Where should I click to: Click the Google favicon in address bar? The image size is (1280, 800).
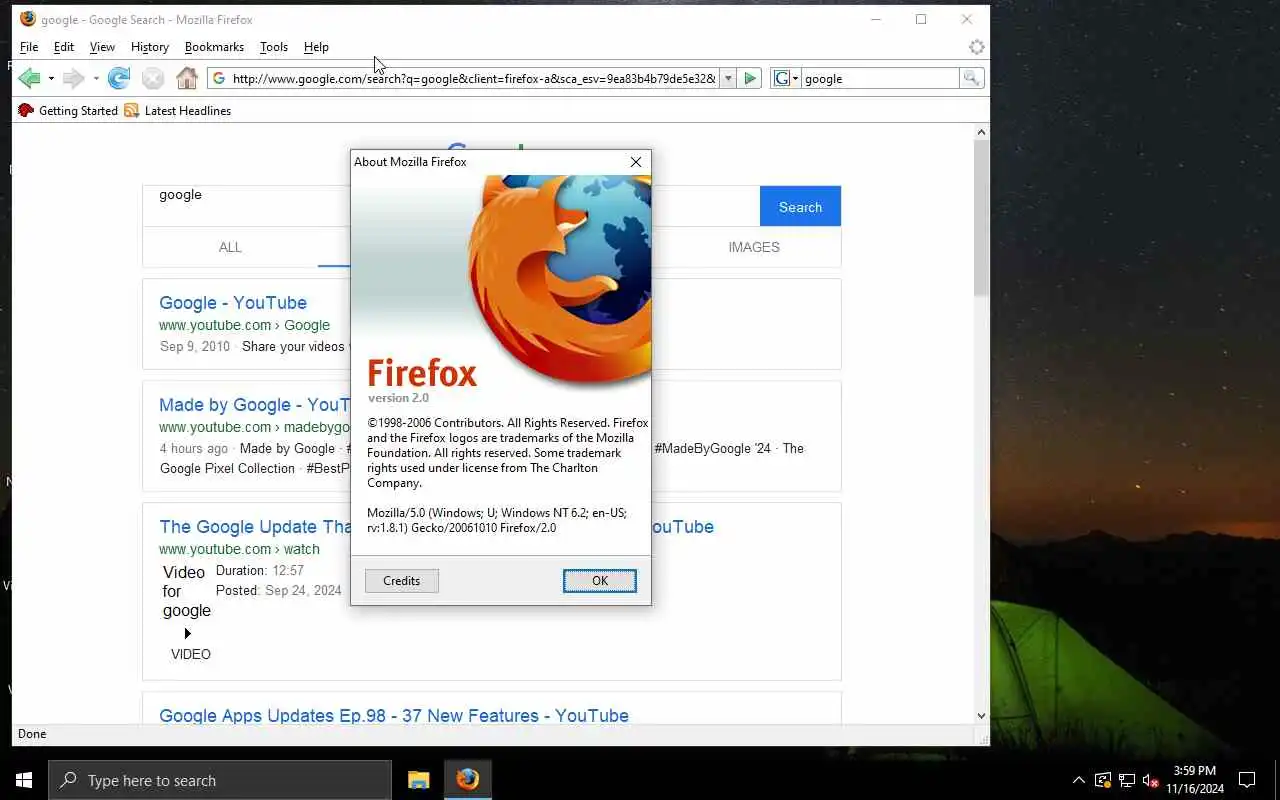(219, 78)
